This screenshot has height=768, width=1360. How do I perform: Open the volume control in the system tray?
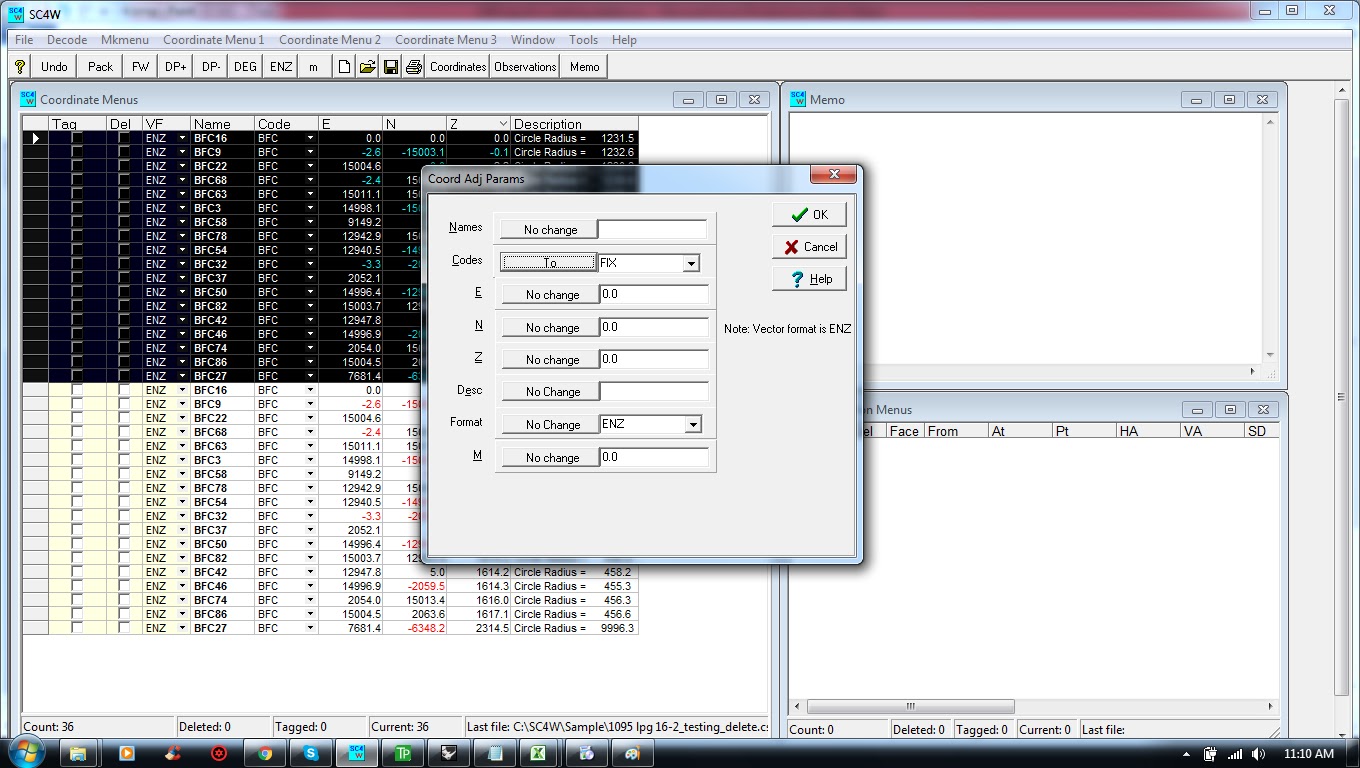1258,754
